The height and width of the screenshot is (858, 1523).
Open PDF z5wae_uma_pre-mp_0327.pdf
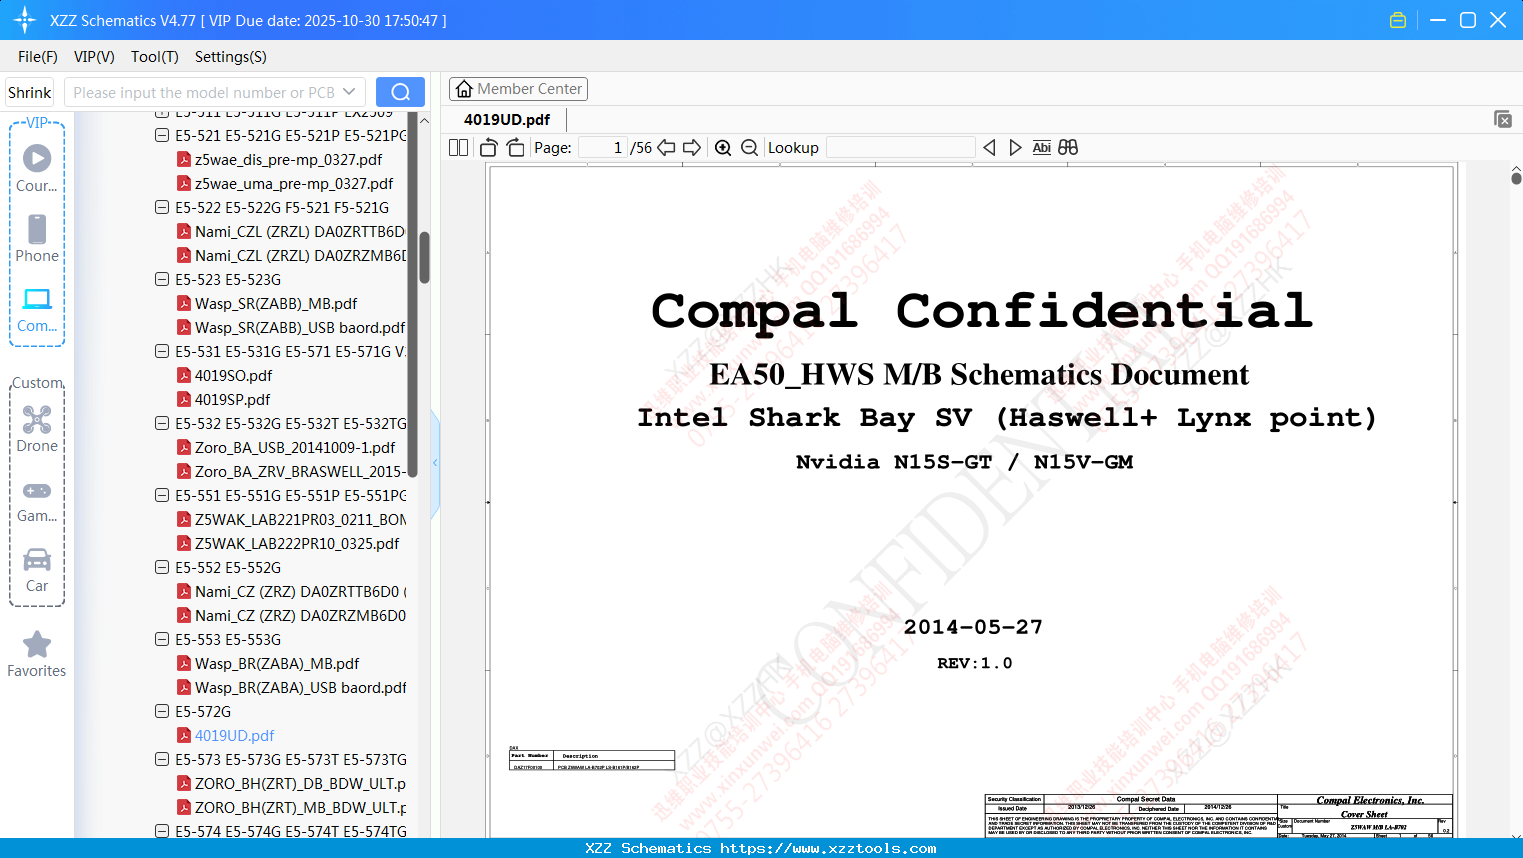[x=294, y=184]
